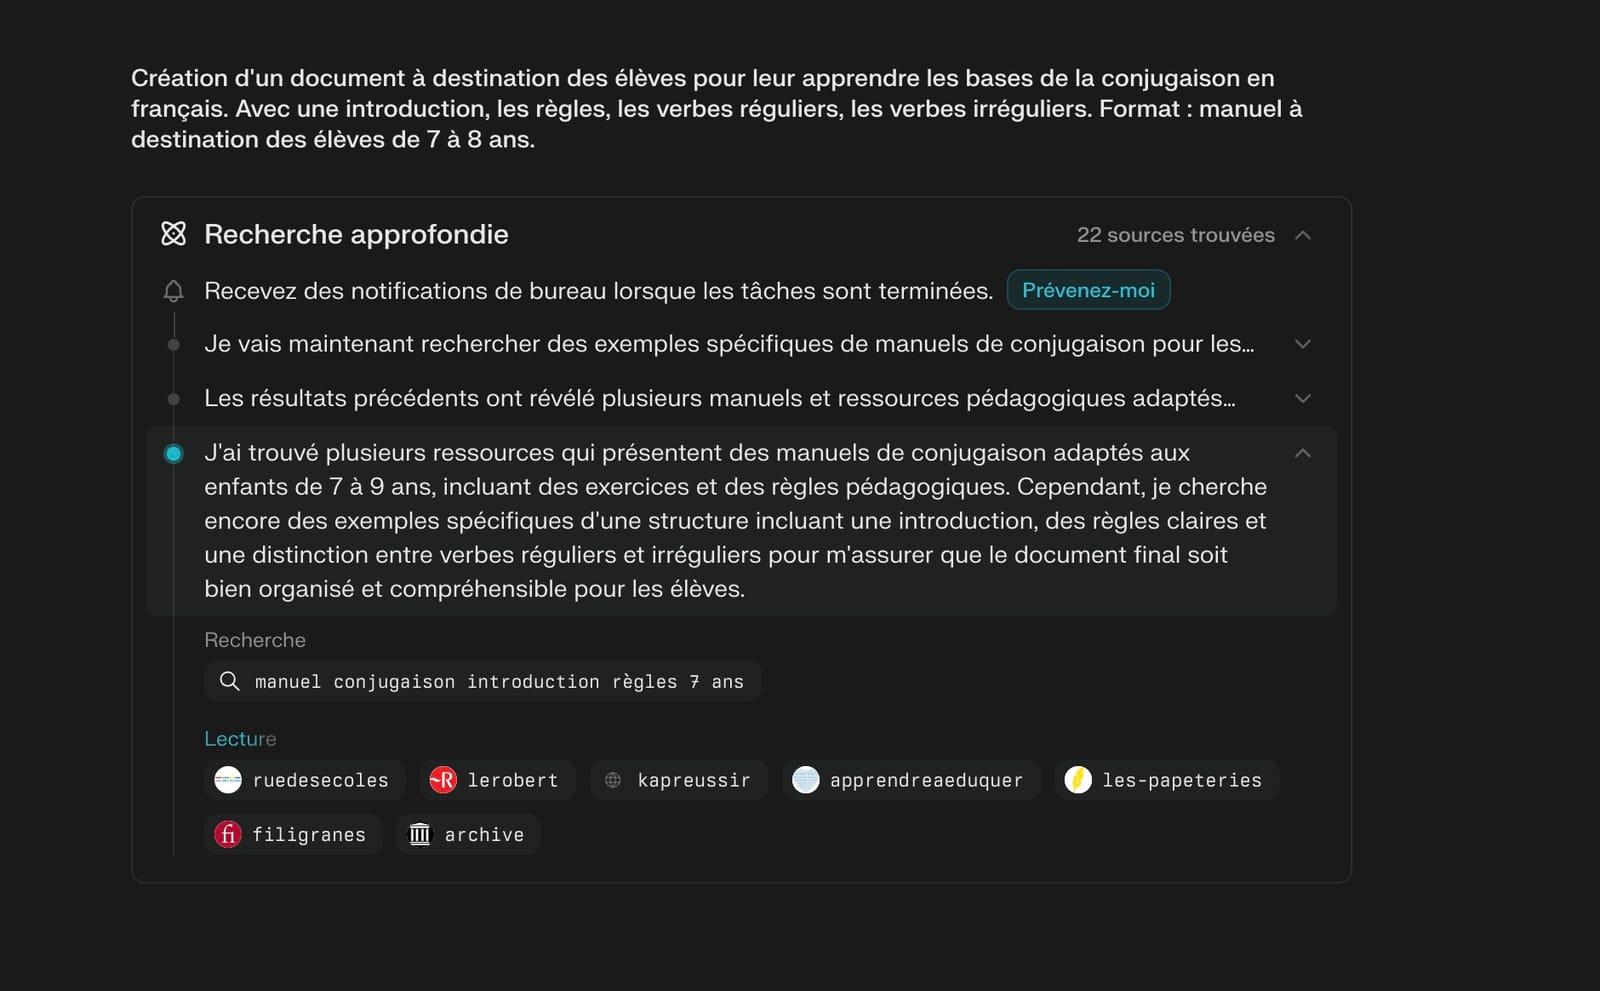1600x991 pixels.
Task: Click the search magnifier icon
Action: (229, 681)
